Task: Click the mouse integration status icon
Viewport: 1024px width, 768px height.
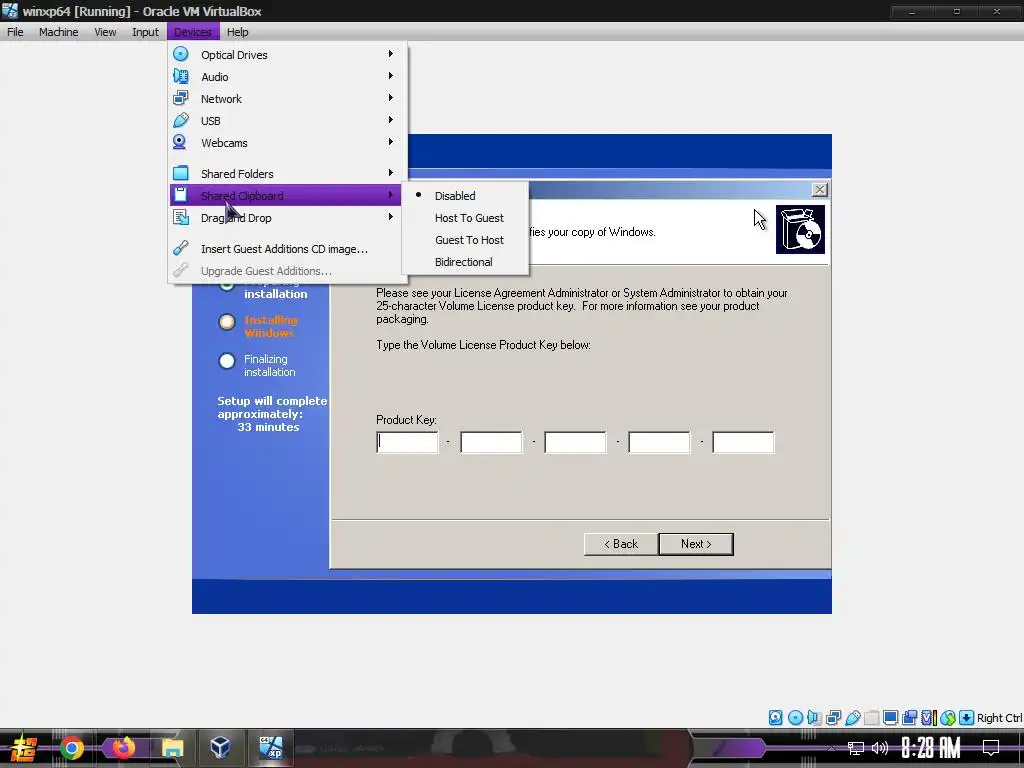Action: click(x=948, y=718)
